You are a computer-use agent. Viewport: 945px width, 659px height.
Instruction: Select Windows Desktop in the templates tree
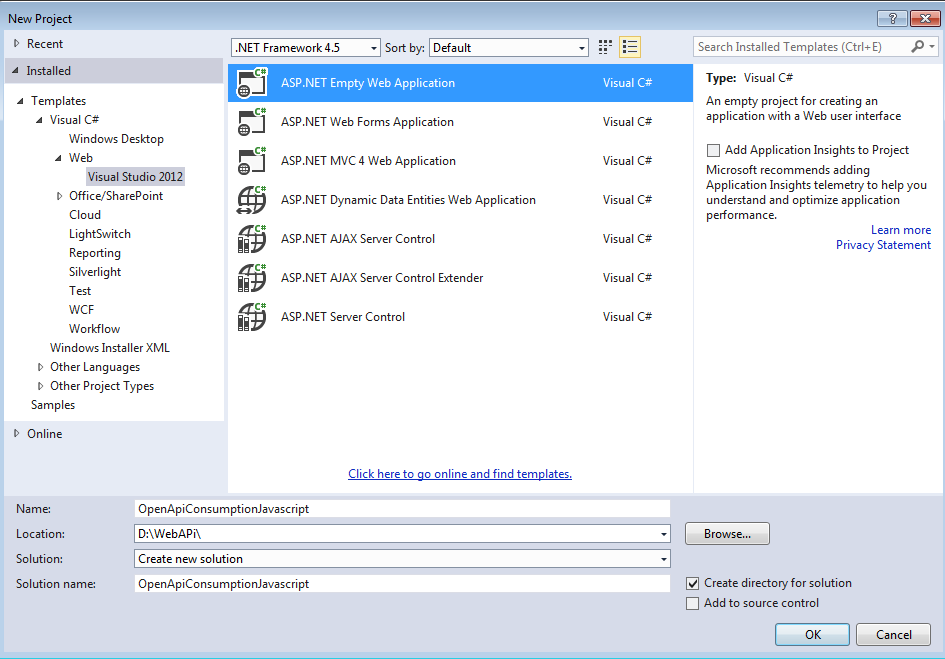116,139
